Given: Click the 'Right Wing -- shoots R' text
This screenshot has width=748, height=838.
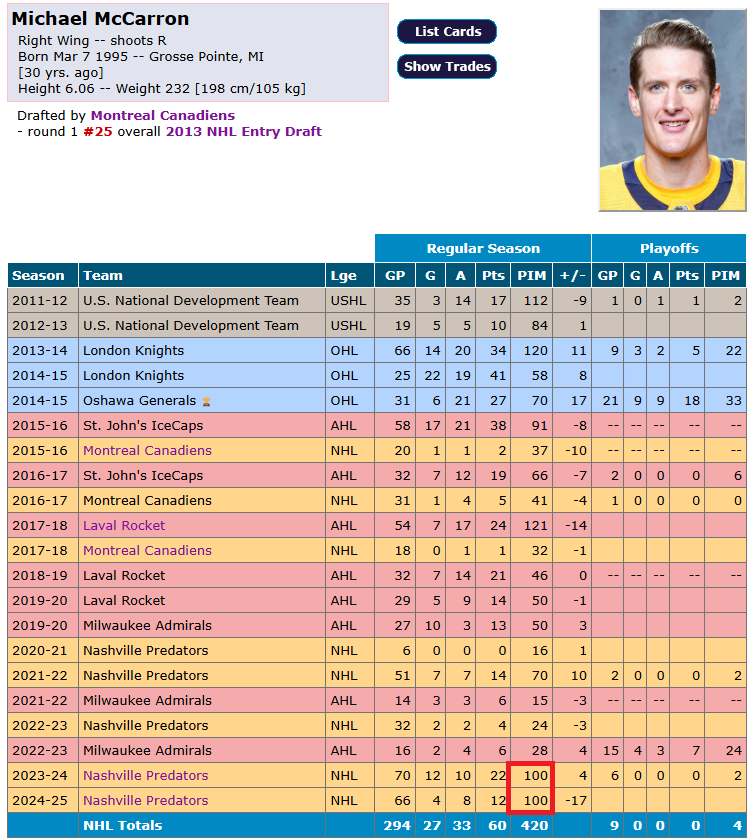Looking at the screenshot, I should 92,41.
